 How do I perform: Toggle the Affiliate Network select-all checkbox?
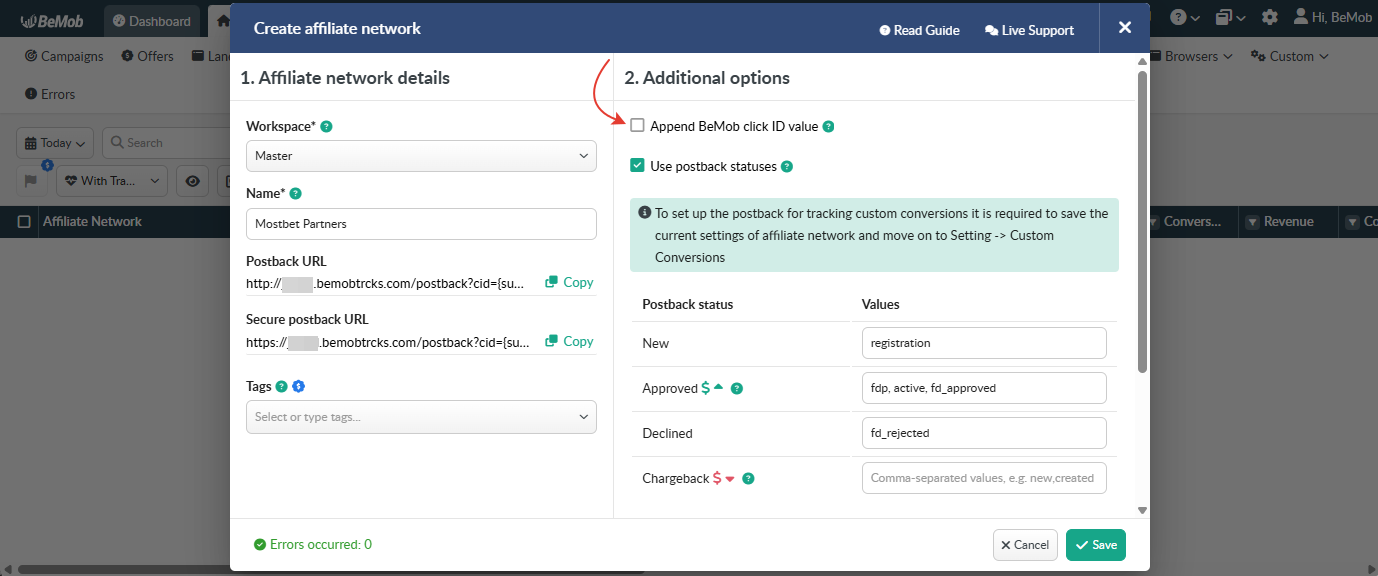click(x=25, y=222)
